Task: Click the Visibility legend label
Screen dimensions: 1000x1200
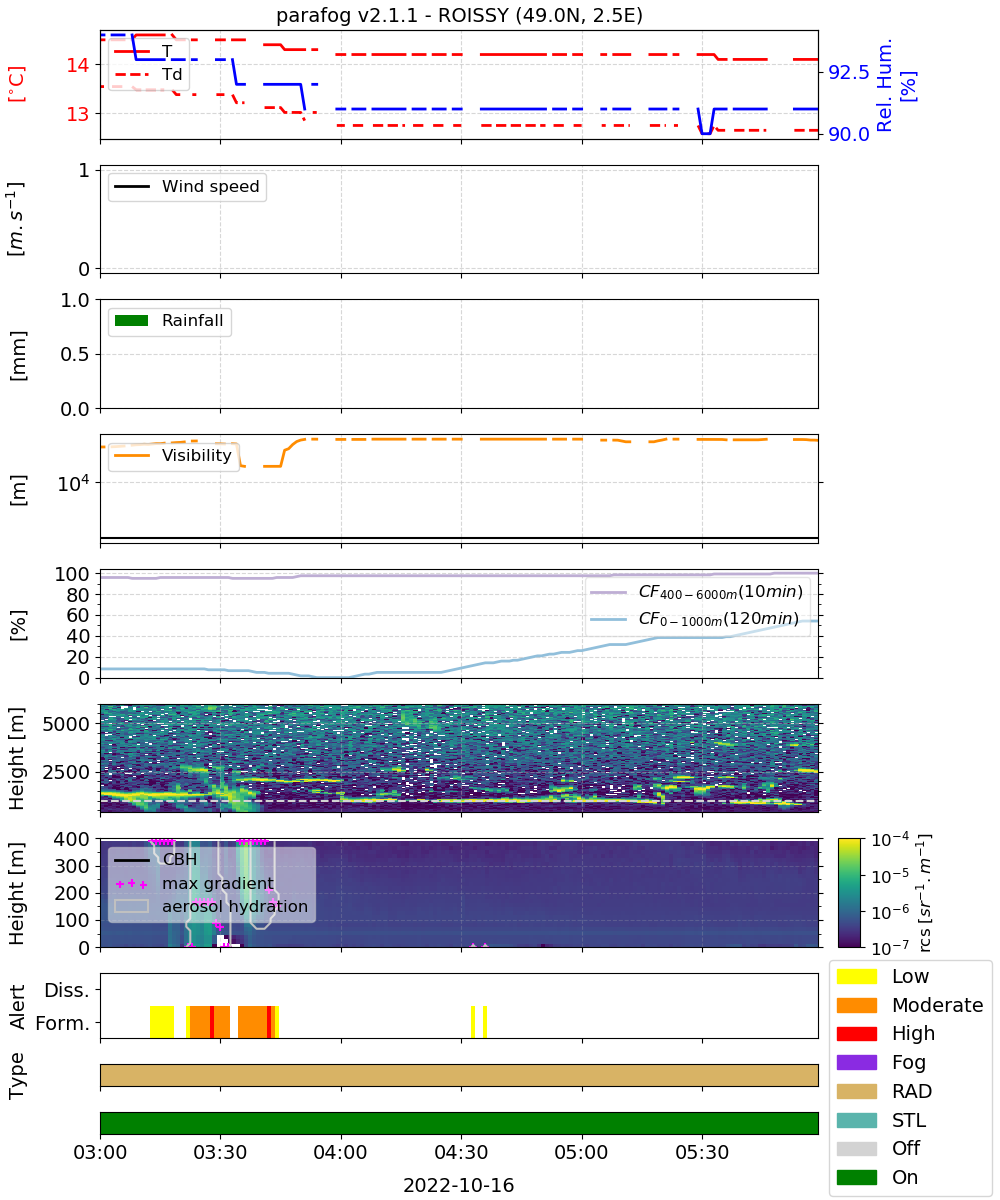Action: 197,456
